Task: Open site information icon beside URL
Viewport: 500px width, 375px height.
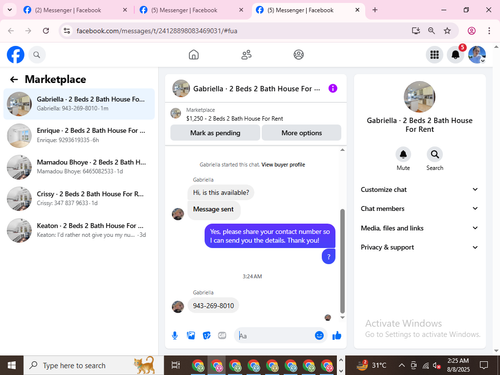Action: coord(67,31)
